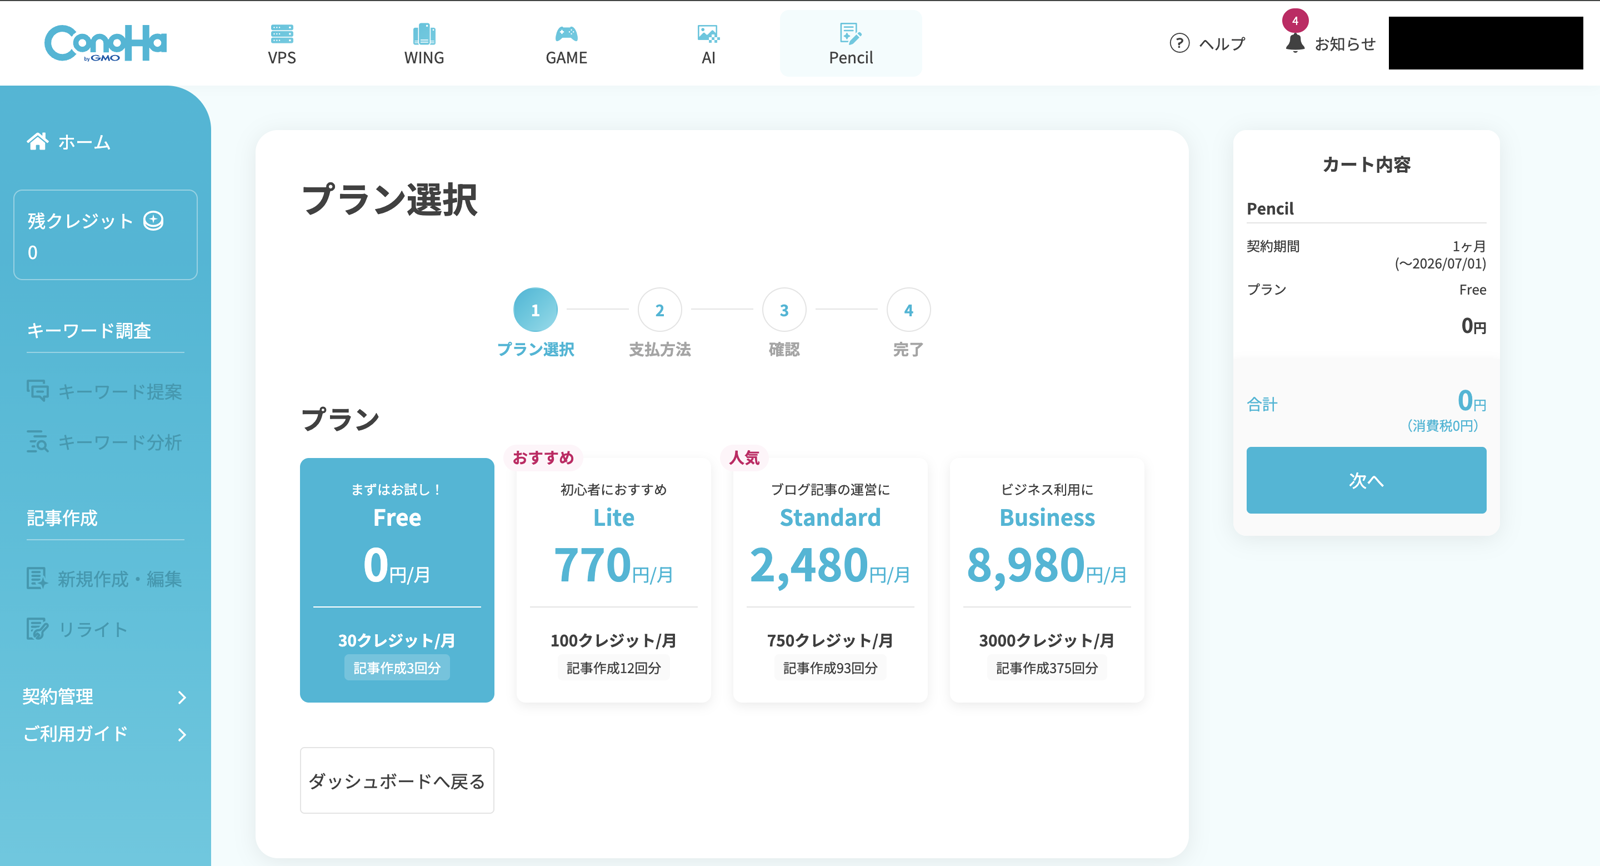Click the 記事作成 sidebar heading
1600x866 pixels.
coord(62,518)
